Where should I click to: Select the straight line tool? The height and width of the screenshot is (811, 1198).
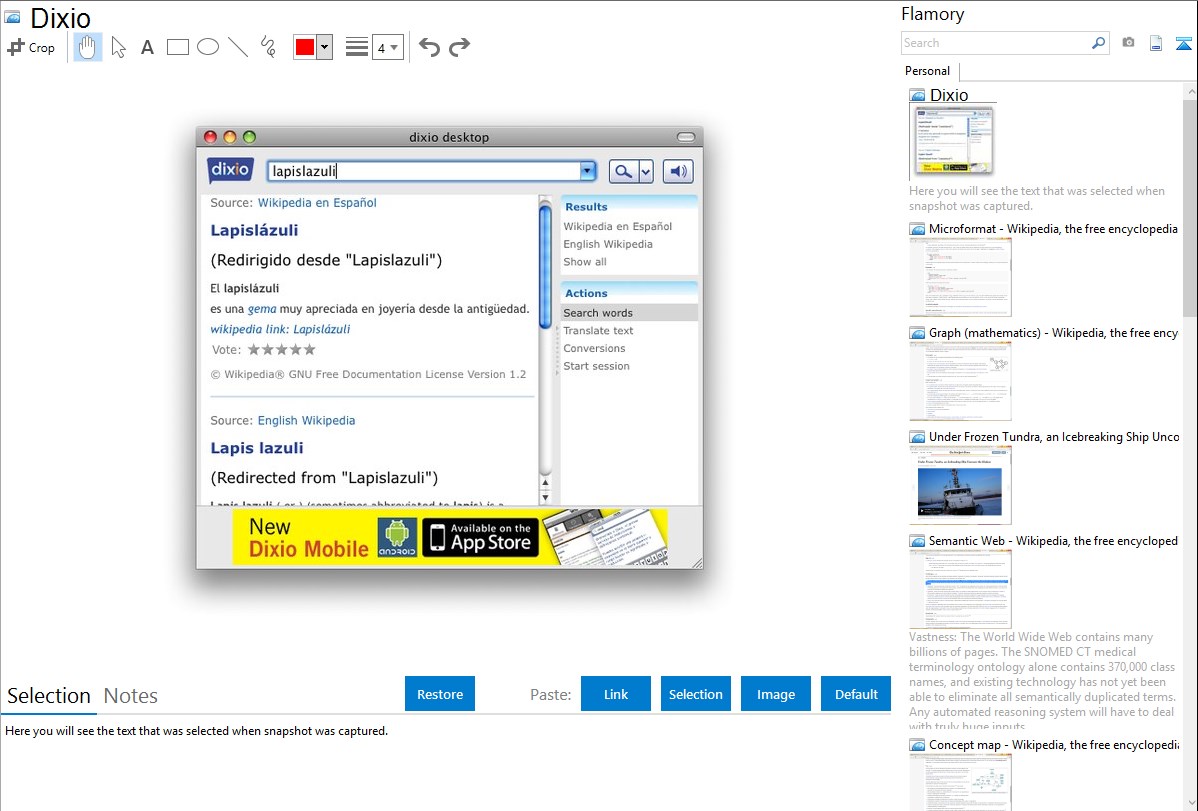[x=238, y=47]
